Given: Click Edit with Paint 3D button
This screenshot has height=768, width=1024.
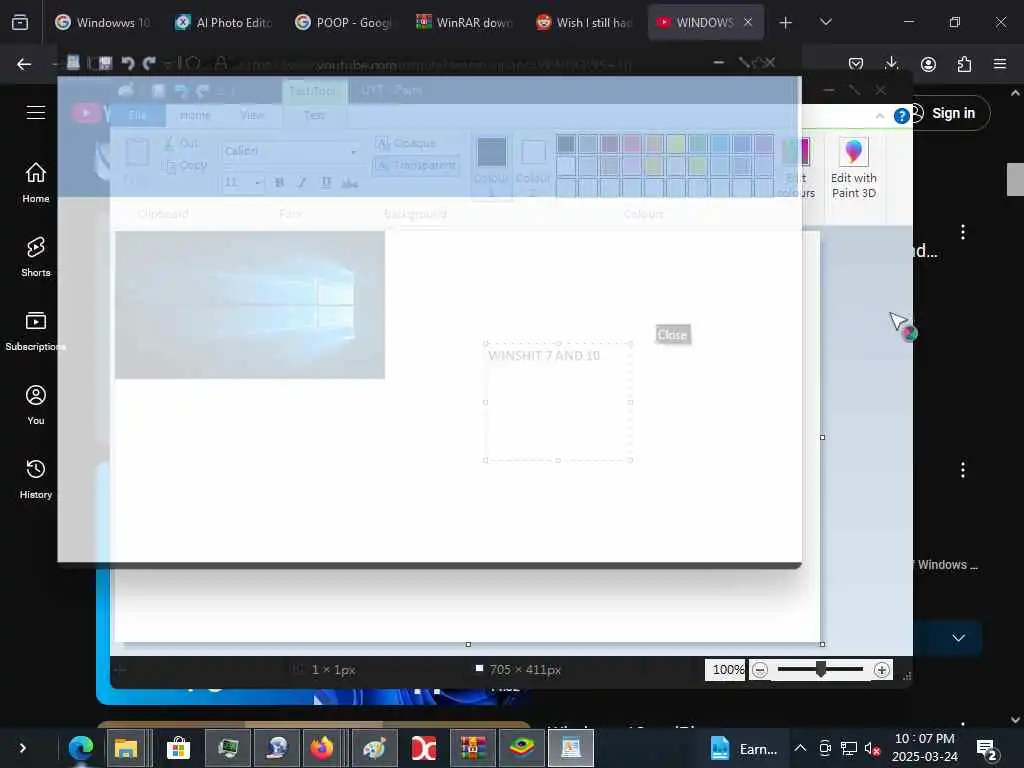Looking at the screenshot, I should pos(854,169).
